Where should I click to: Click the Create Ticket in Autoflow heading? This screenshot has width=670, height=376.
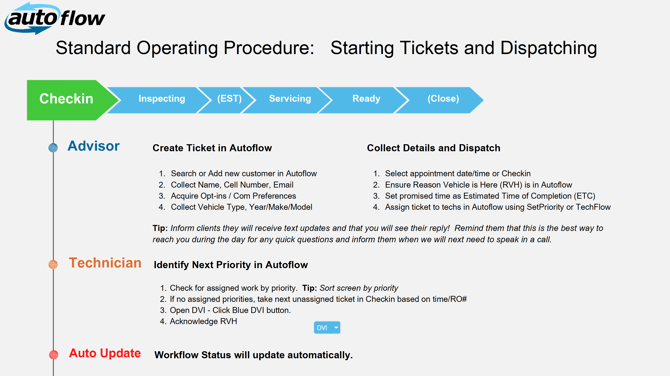[212, 148]
